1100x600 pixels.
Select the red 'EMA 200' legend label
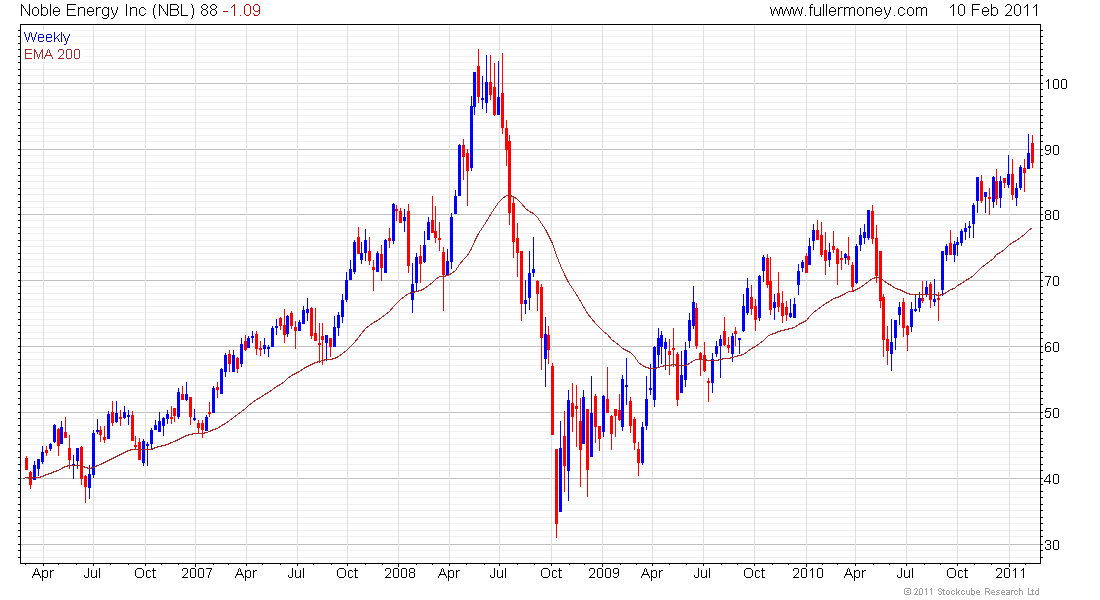point(52,54)
